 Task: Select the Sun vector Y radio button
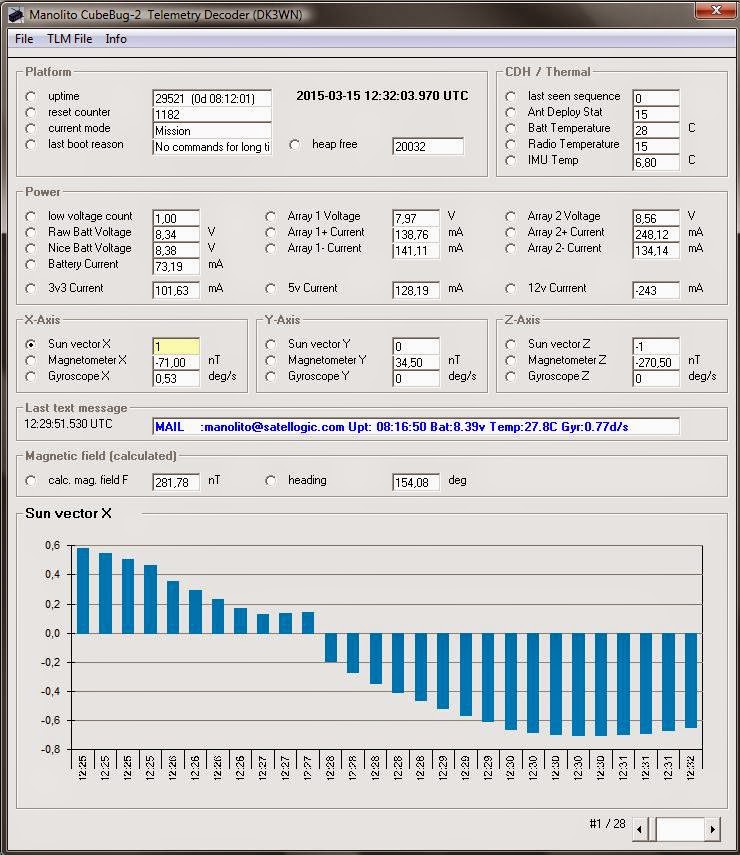[270, 345]
